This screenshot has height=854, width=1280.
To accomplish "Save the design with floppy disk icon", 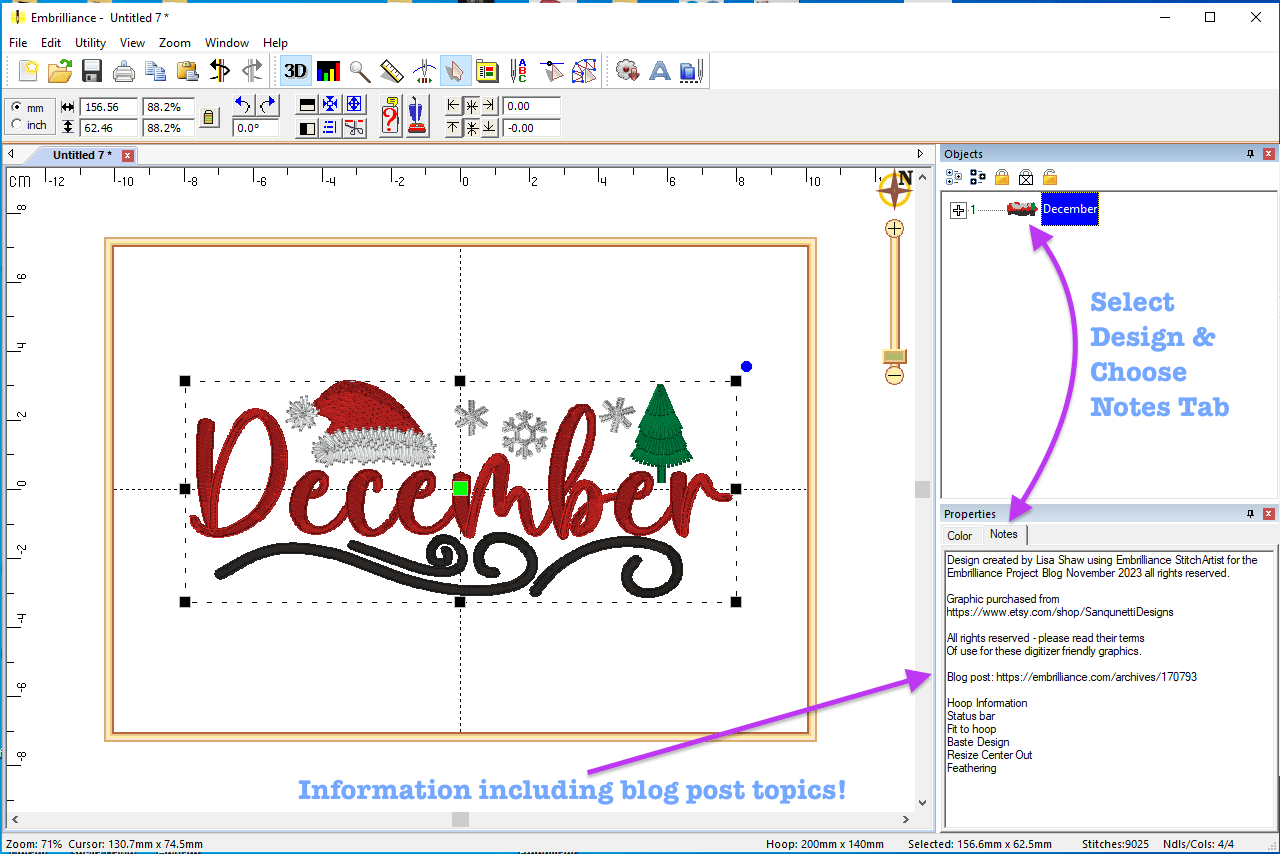I will (x=92, y=71).
